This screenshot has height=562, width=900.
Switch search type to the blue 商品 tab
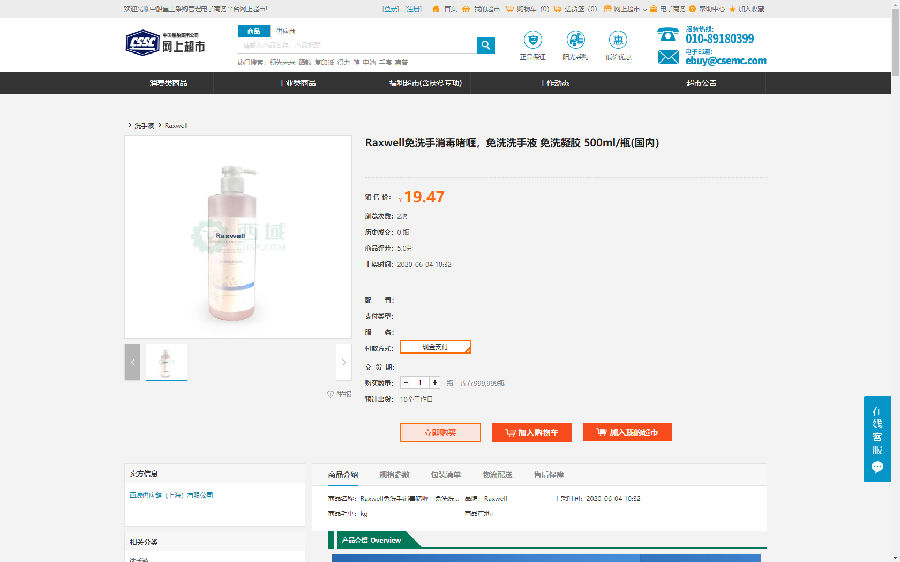tap(254, 31)
